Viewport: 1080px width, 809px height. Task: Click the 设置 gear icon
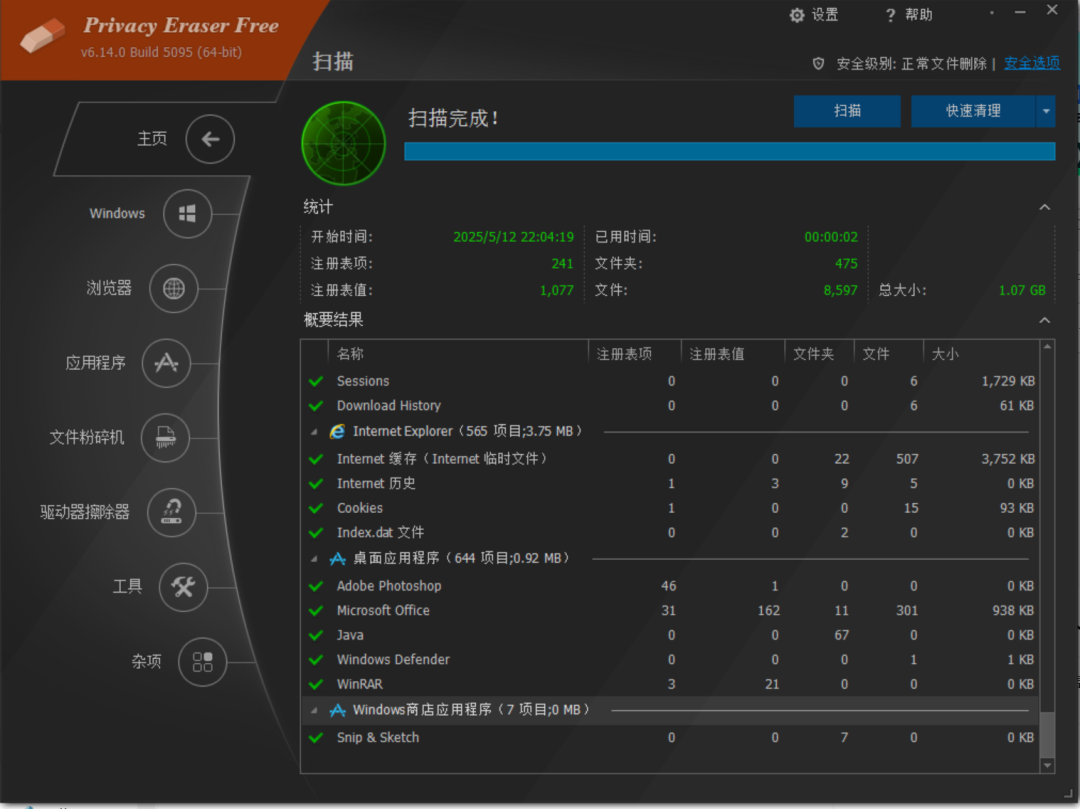coord(797,15)
